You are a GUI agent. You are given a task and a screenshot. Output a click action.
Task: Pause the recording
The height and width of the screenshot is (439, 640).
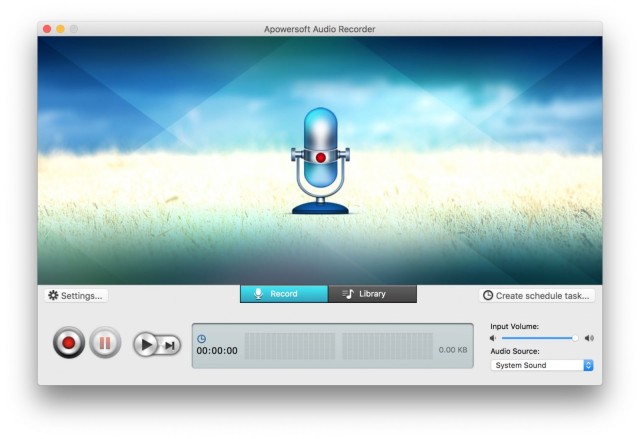click(105, 343)
